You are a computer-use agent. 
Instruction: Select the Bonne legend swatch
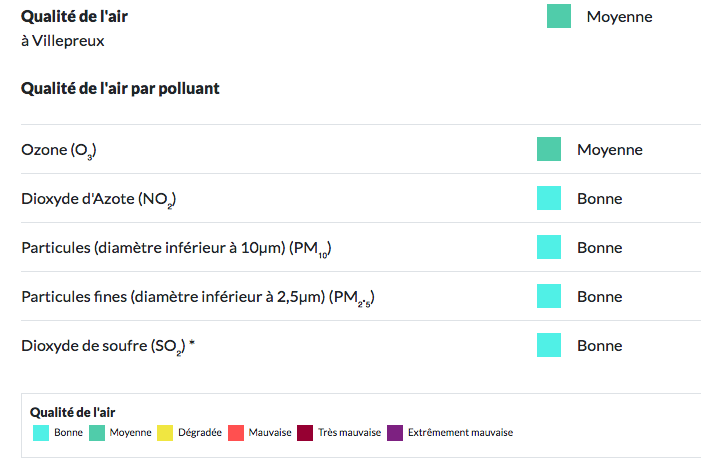41,433
